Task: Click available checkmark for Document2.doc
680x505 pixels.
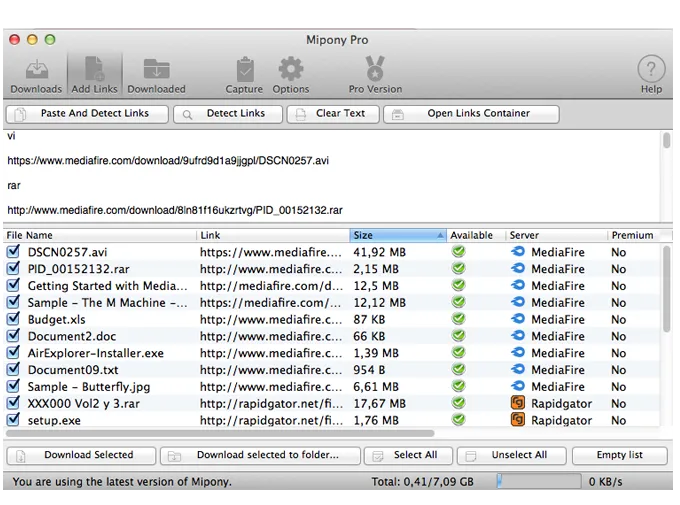Action: (x=458, y=336)
